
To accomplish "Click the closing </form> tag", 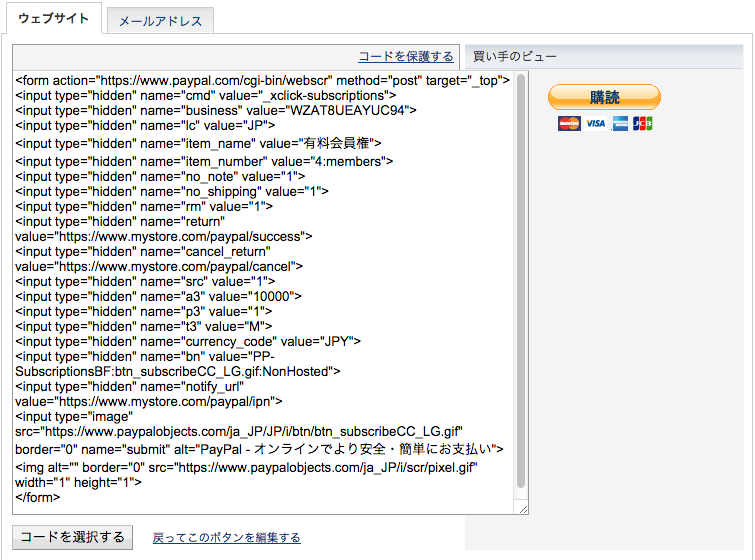I will click(38, 497).
